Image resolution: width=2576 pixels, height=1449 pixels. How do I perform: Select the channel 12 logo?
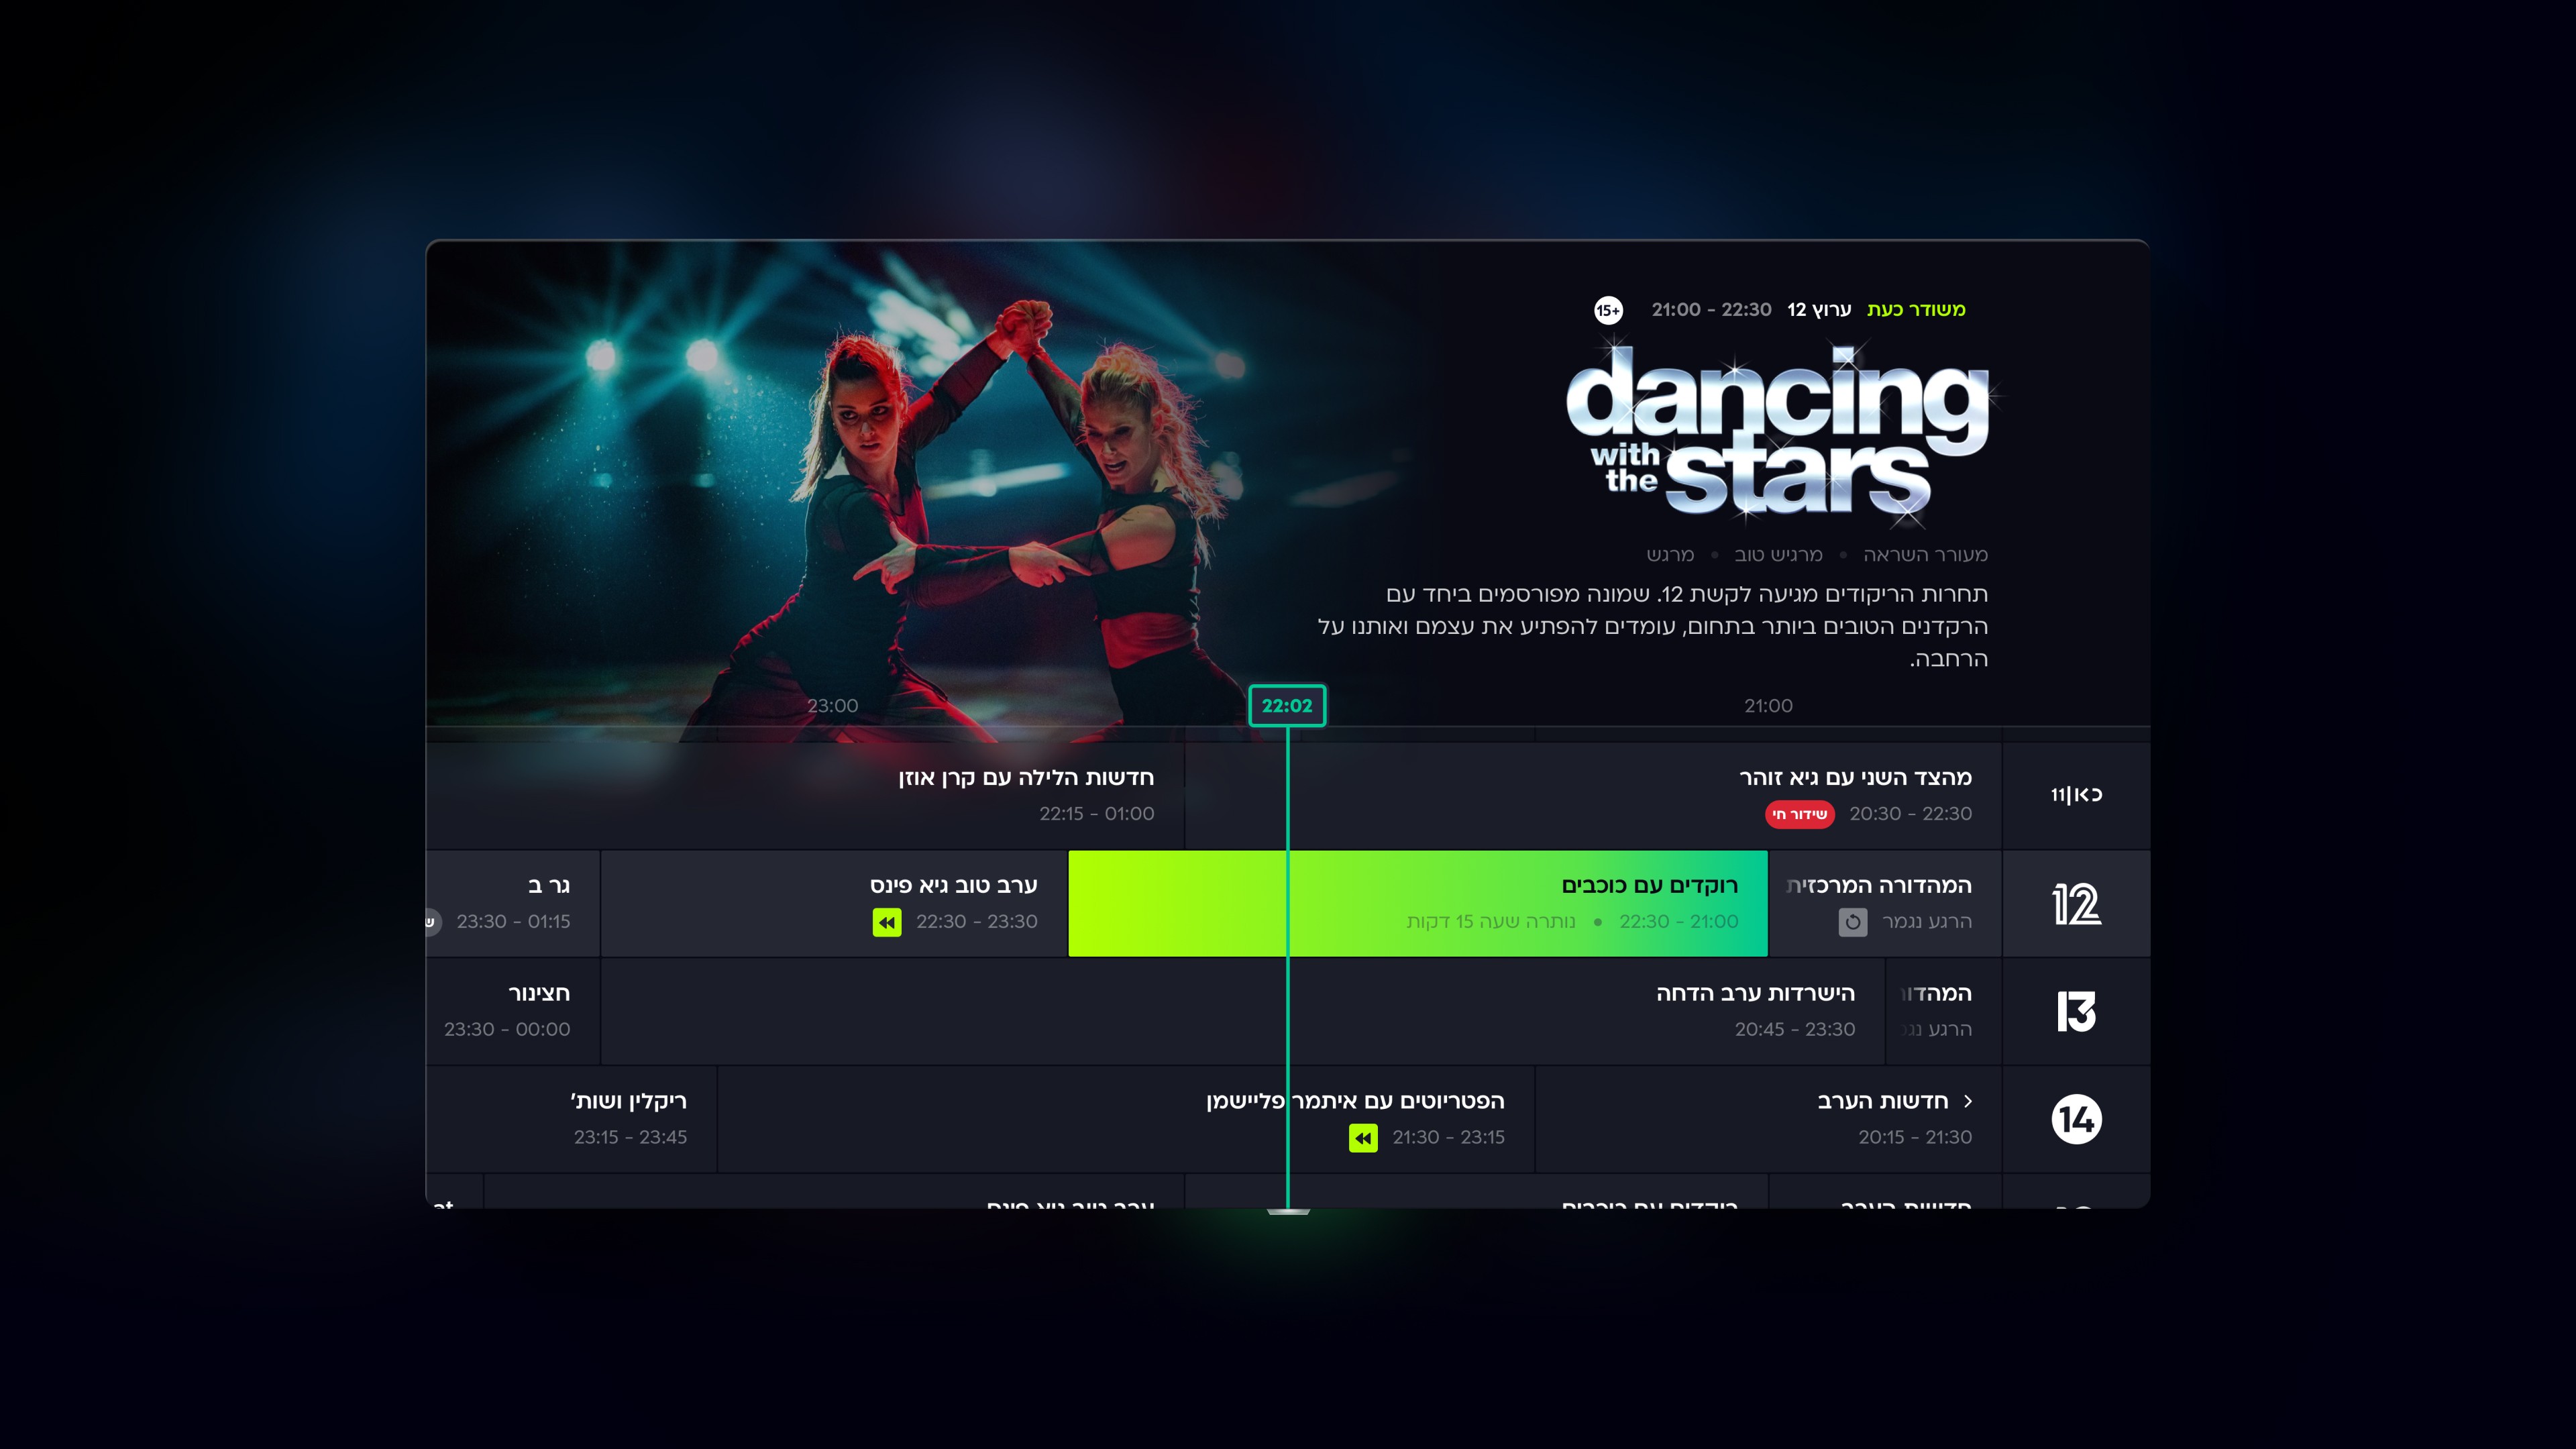pos(2076,904)
